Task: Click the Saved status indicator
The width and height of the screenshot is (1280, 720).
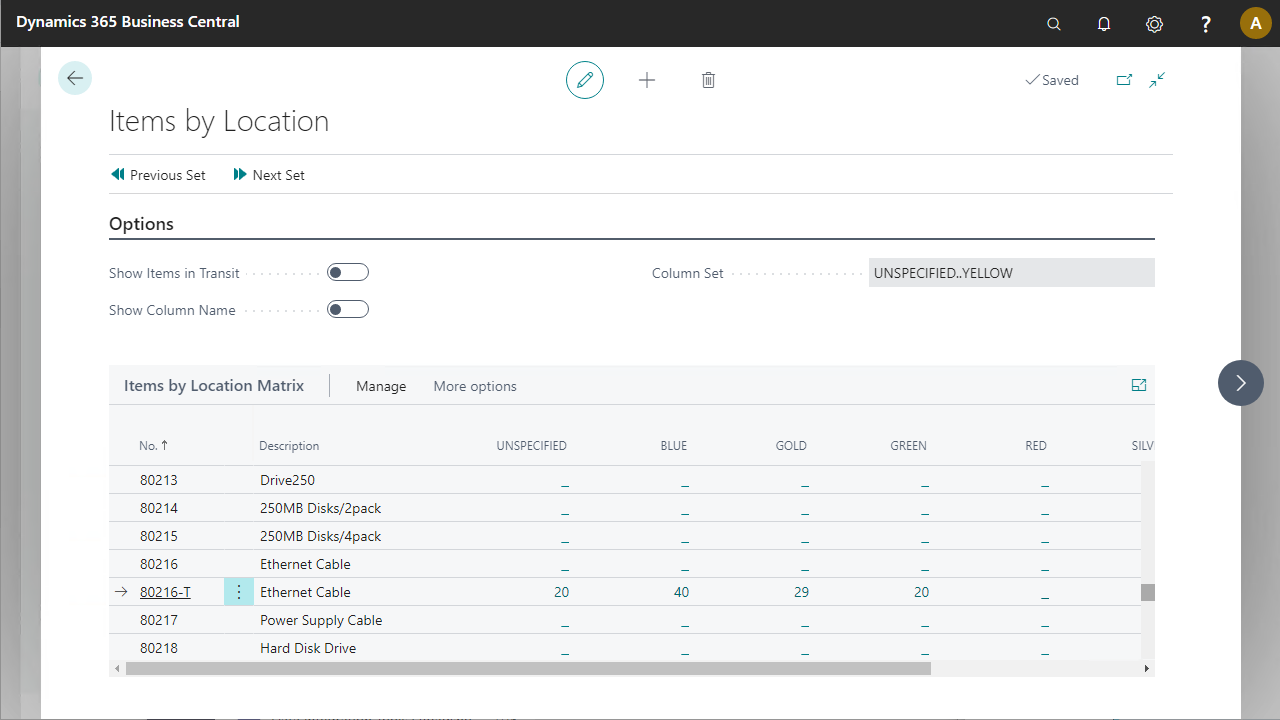Action: 1052,80
